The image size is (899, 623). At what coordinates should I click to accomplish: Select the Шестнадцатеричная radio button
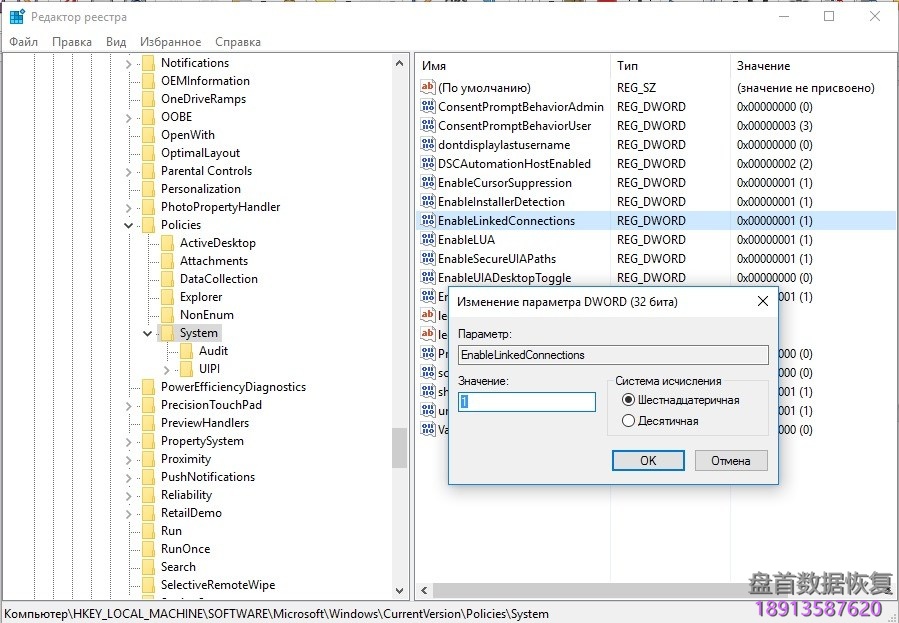coord(628,400)
